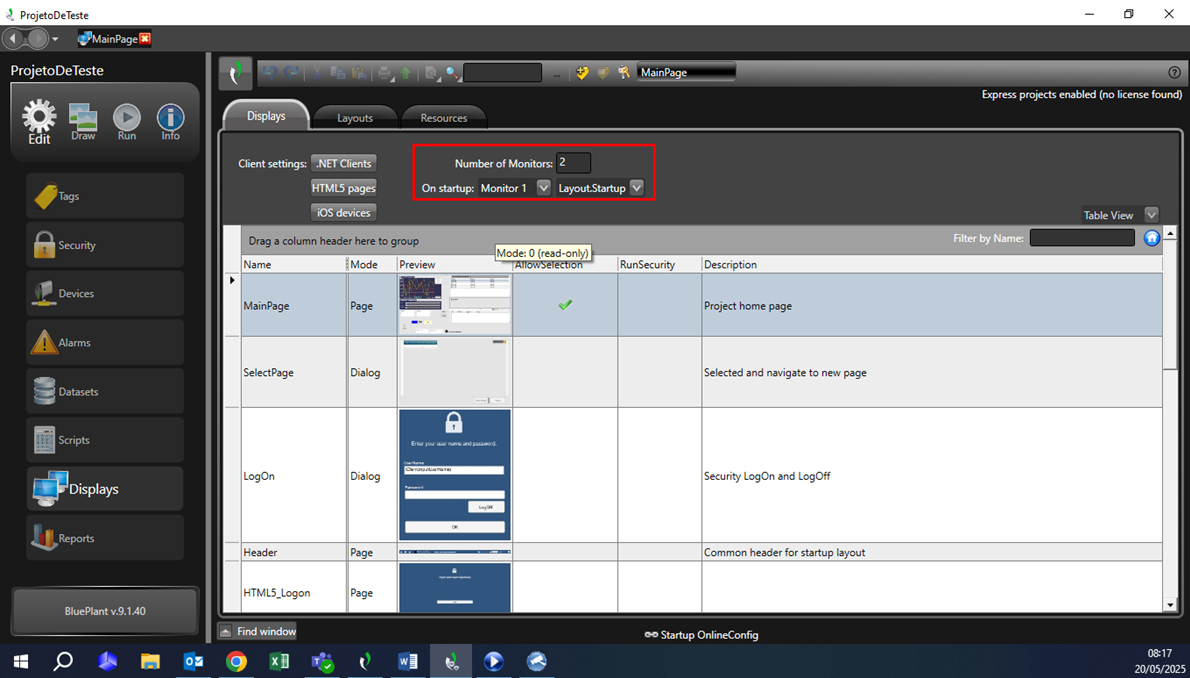Image resolution: width=1190 pixels, height=678 pixels.
Task: Click the .NET Clients button
Action: coord(344,163)
